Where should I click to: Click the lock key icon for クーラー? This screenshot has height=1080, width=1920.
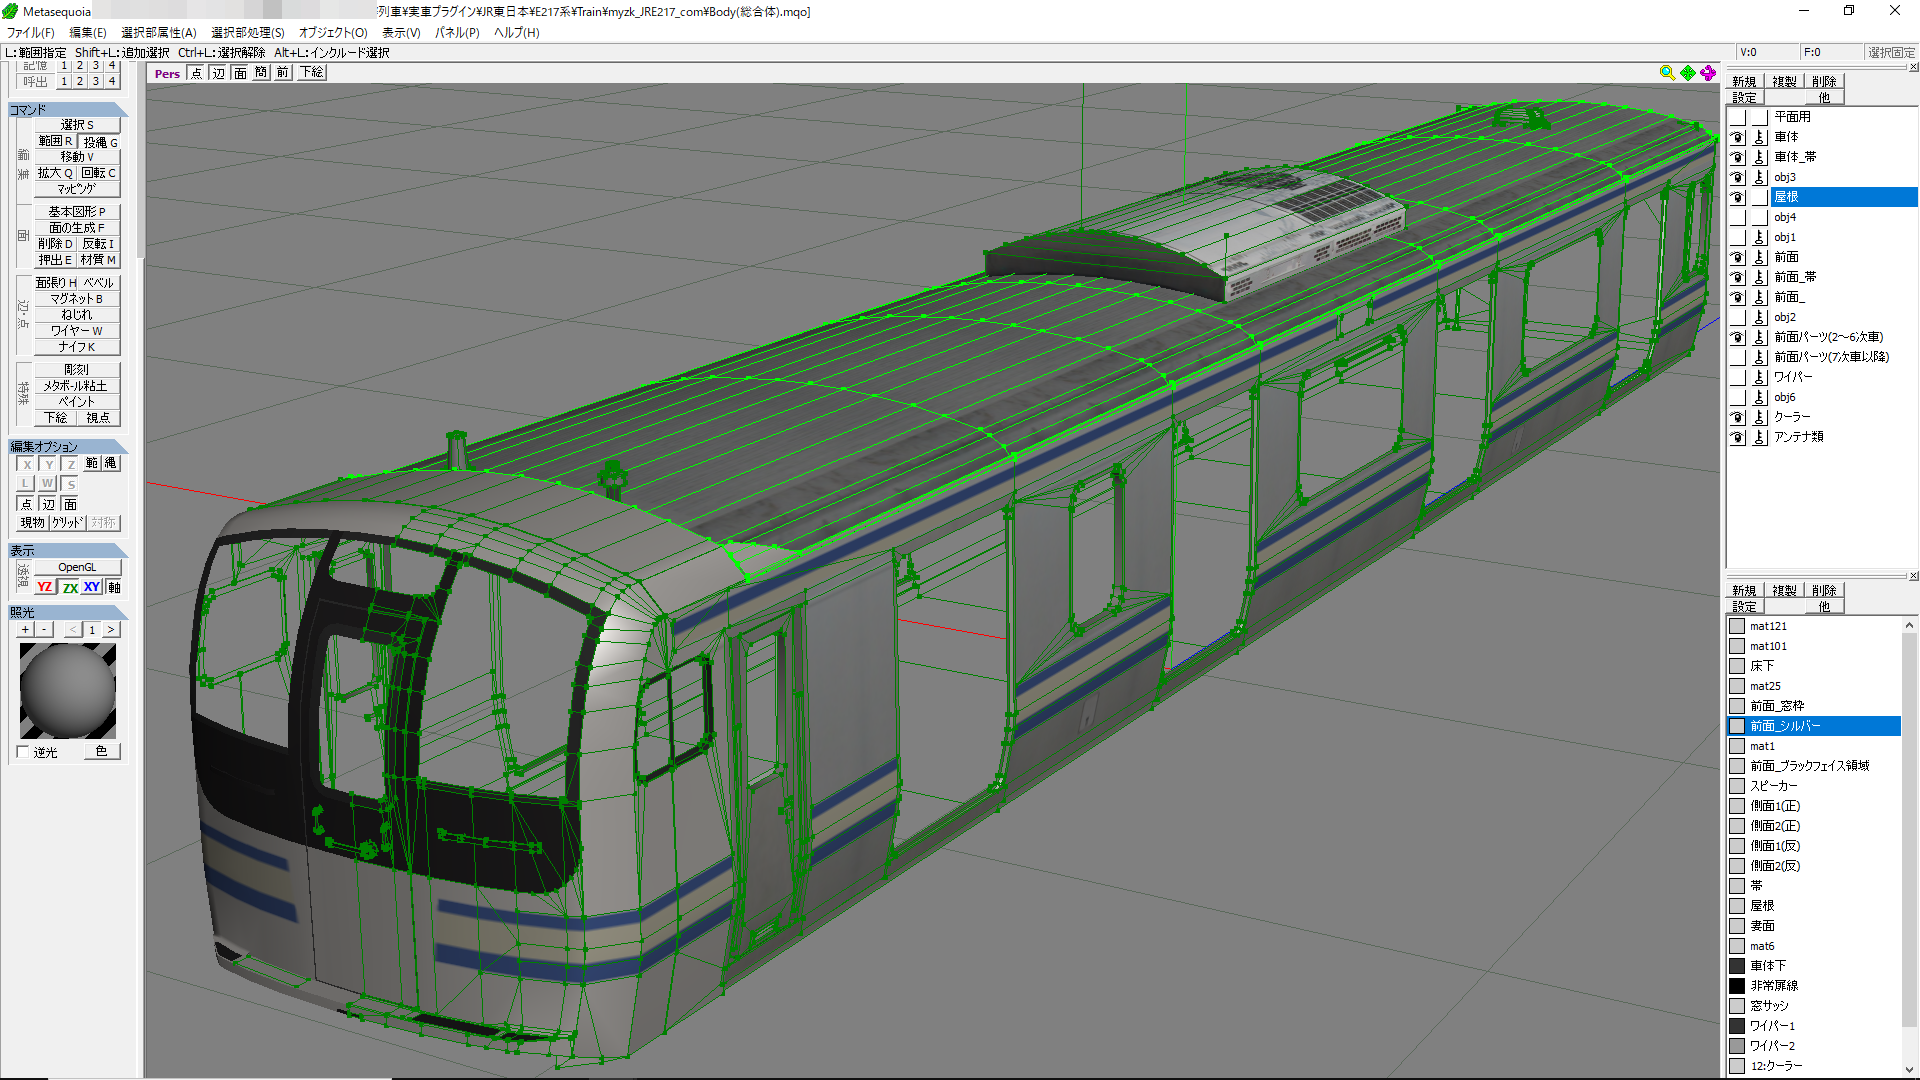tap(1760, 417)
